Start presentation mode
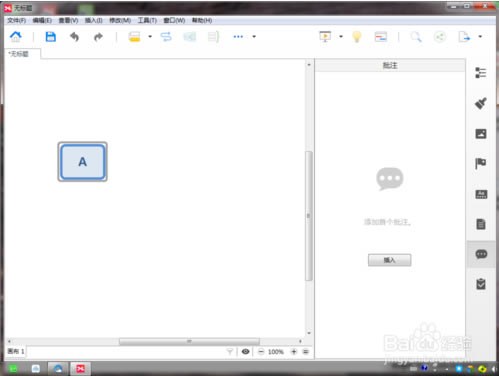The height and width of the screenshot is (376, 499). [x=325, y=36]
